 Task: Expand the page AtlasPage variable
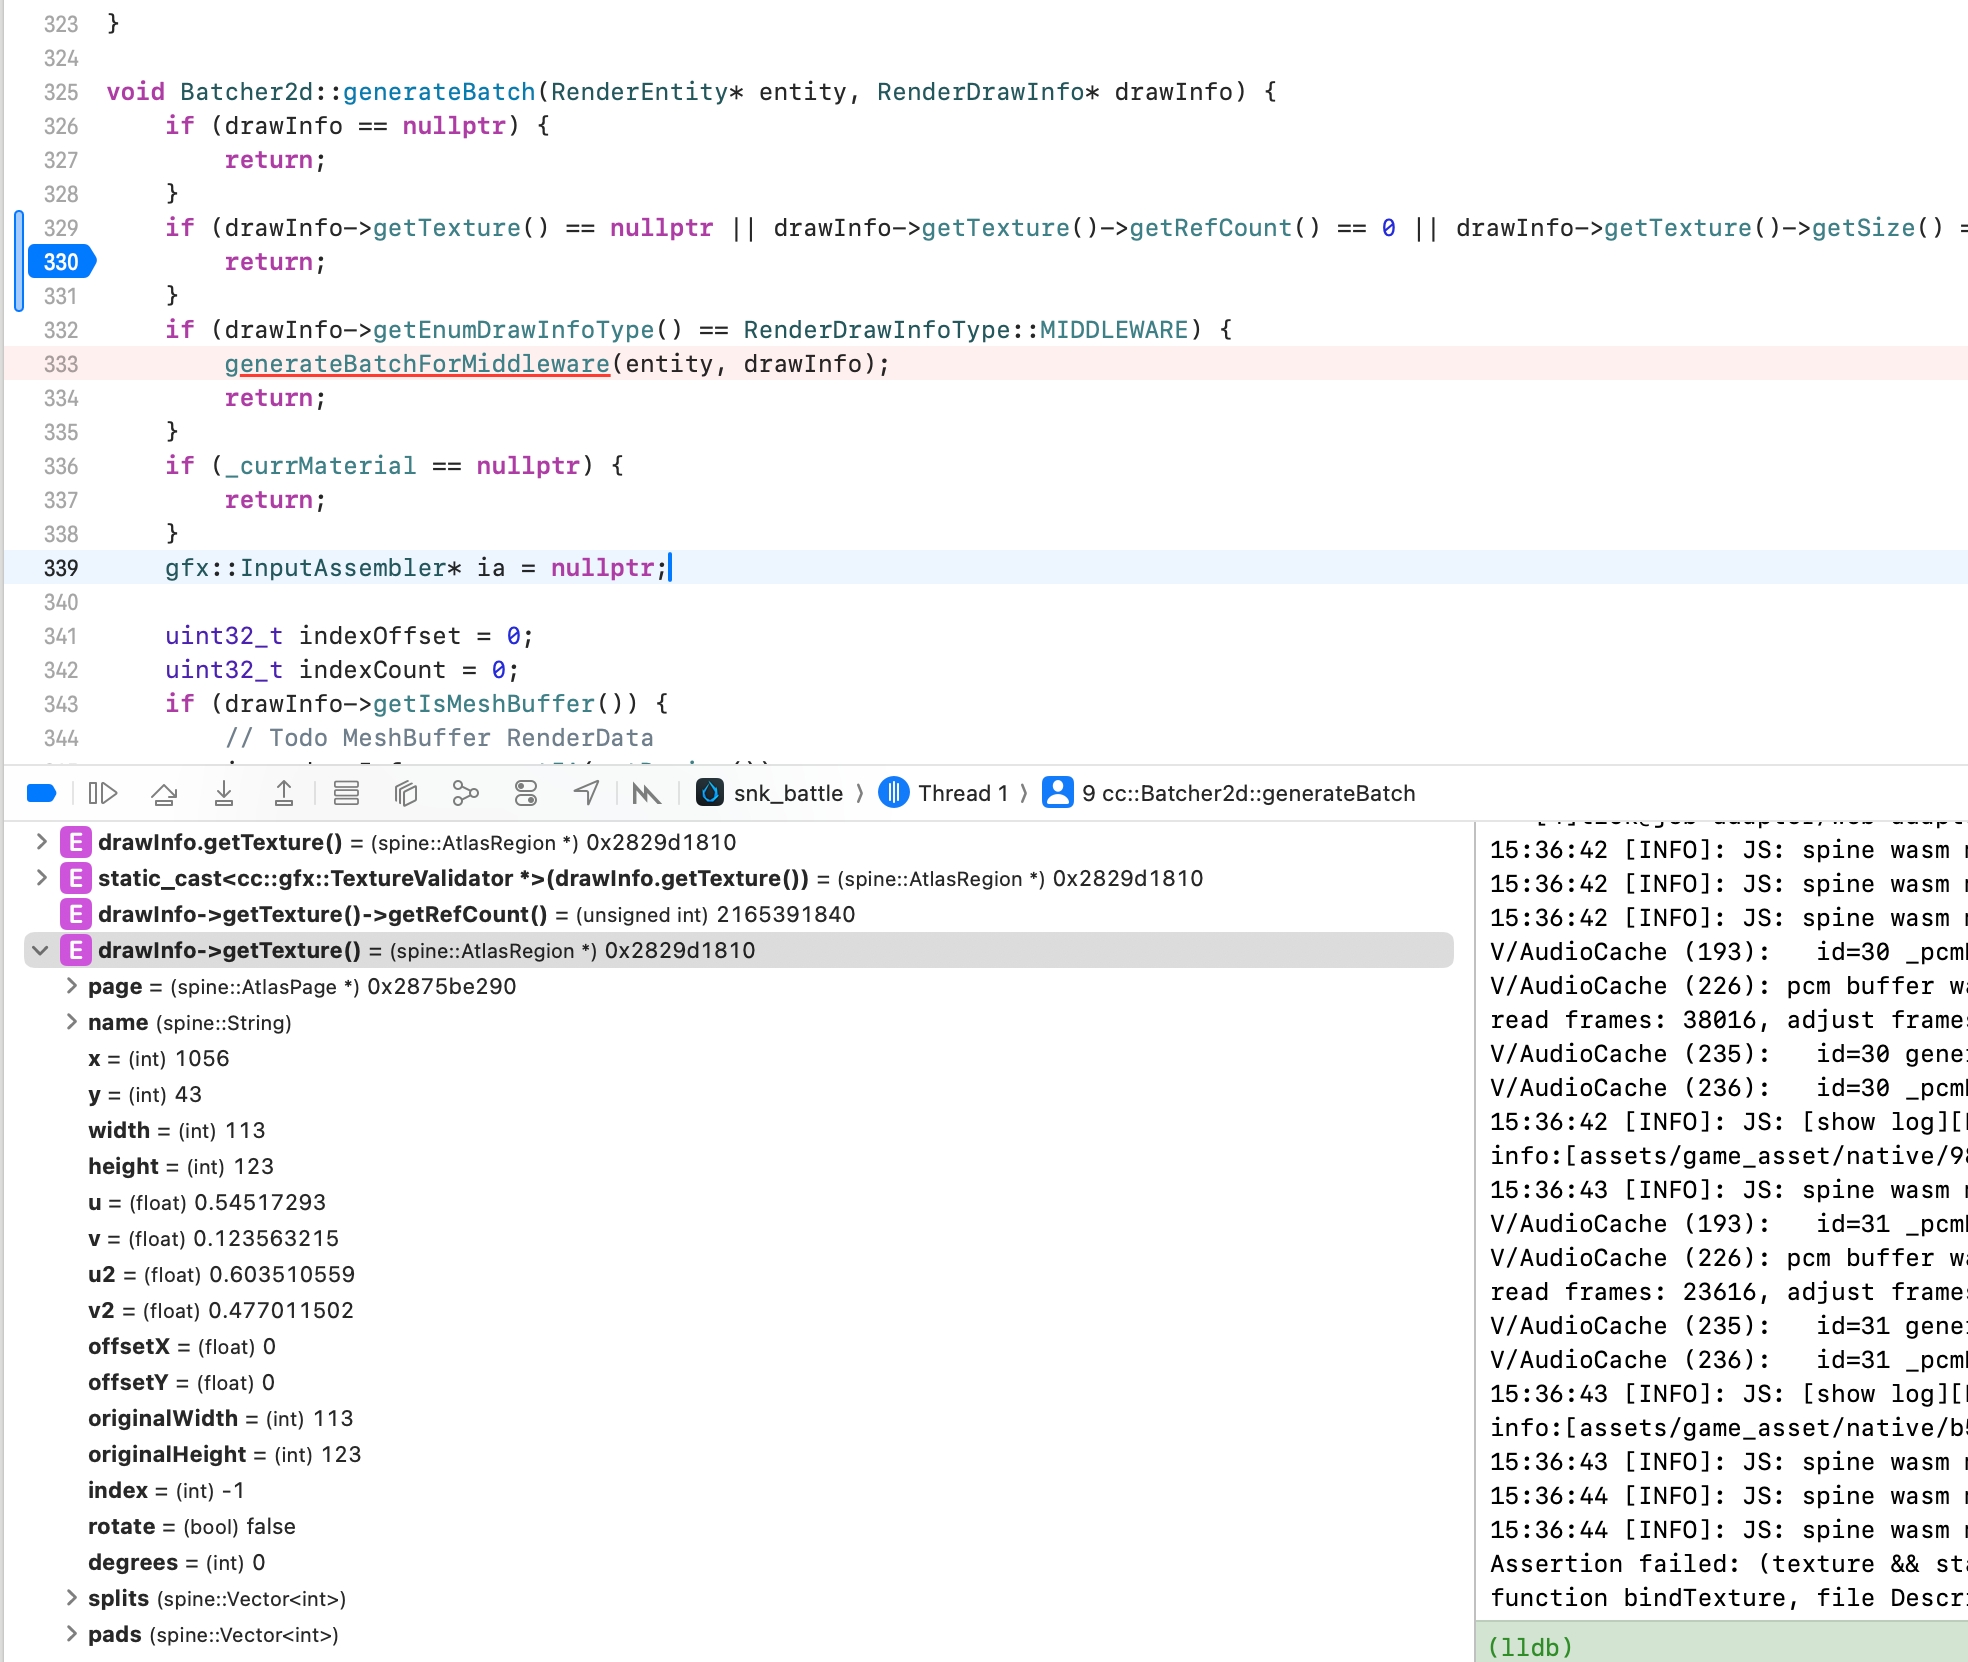coord(71,986)
